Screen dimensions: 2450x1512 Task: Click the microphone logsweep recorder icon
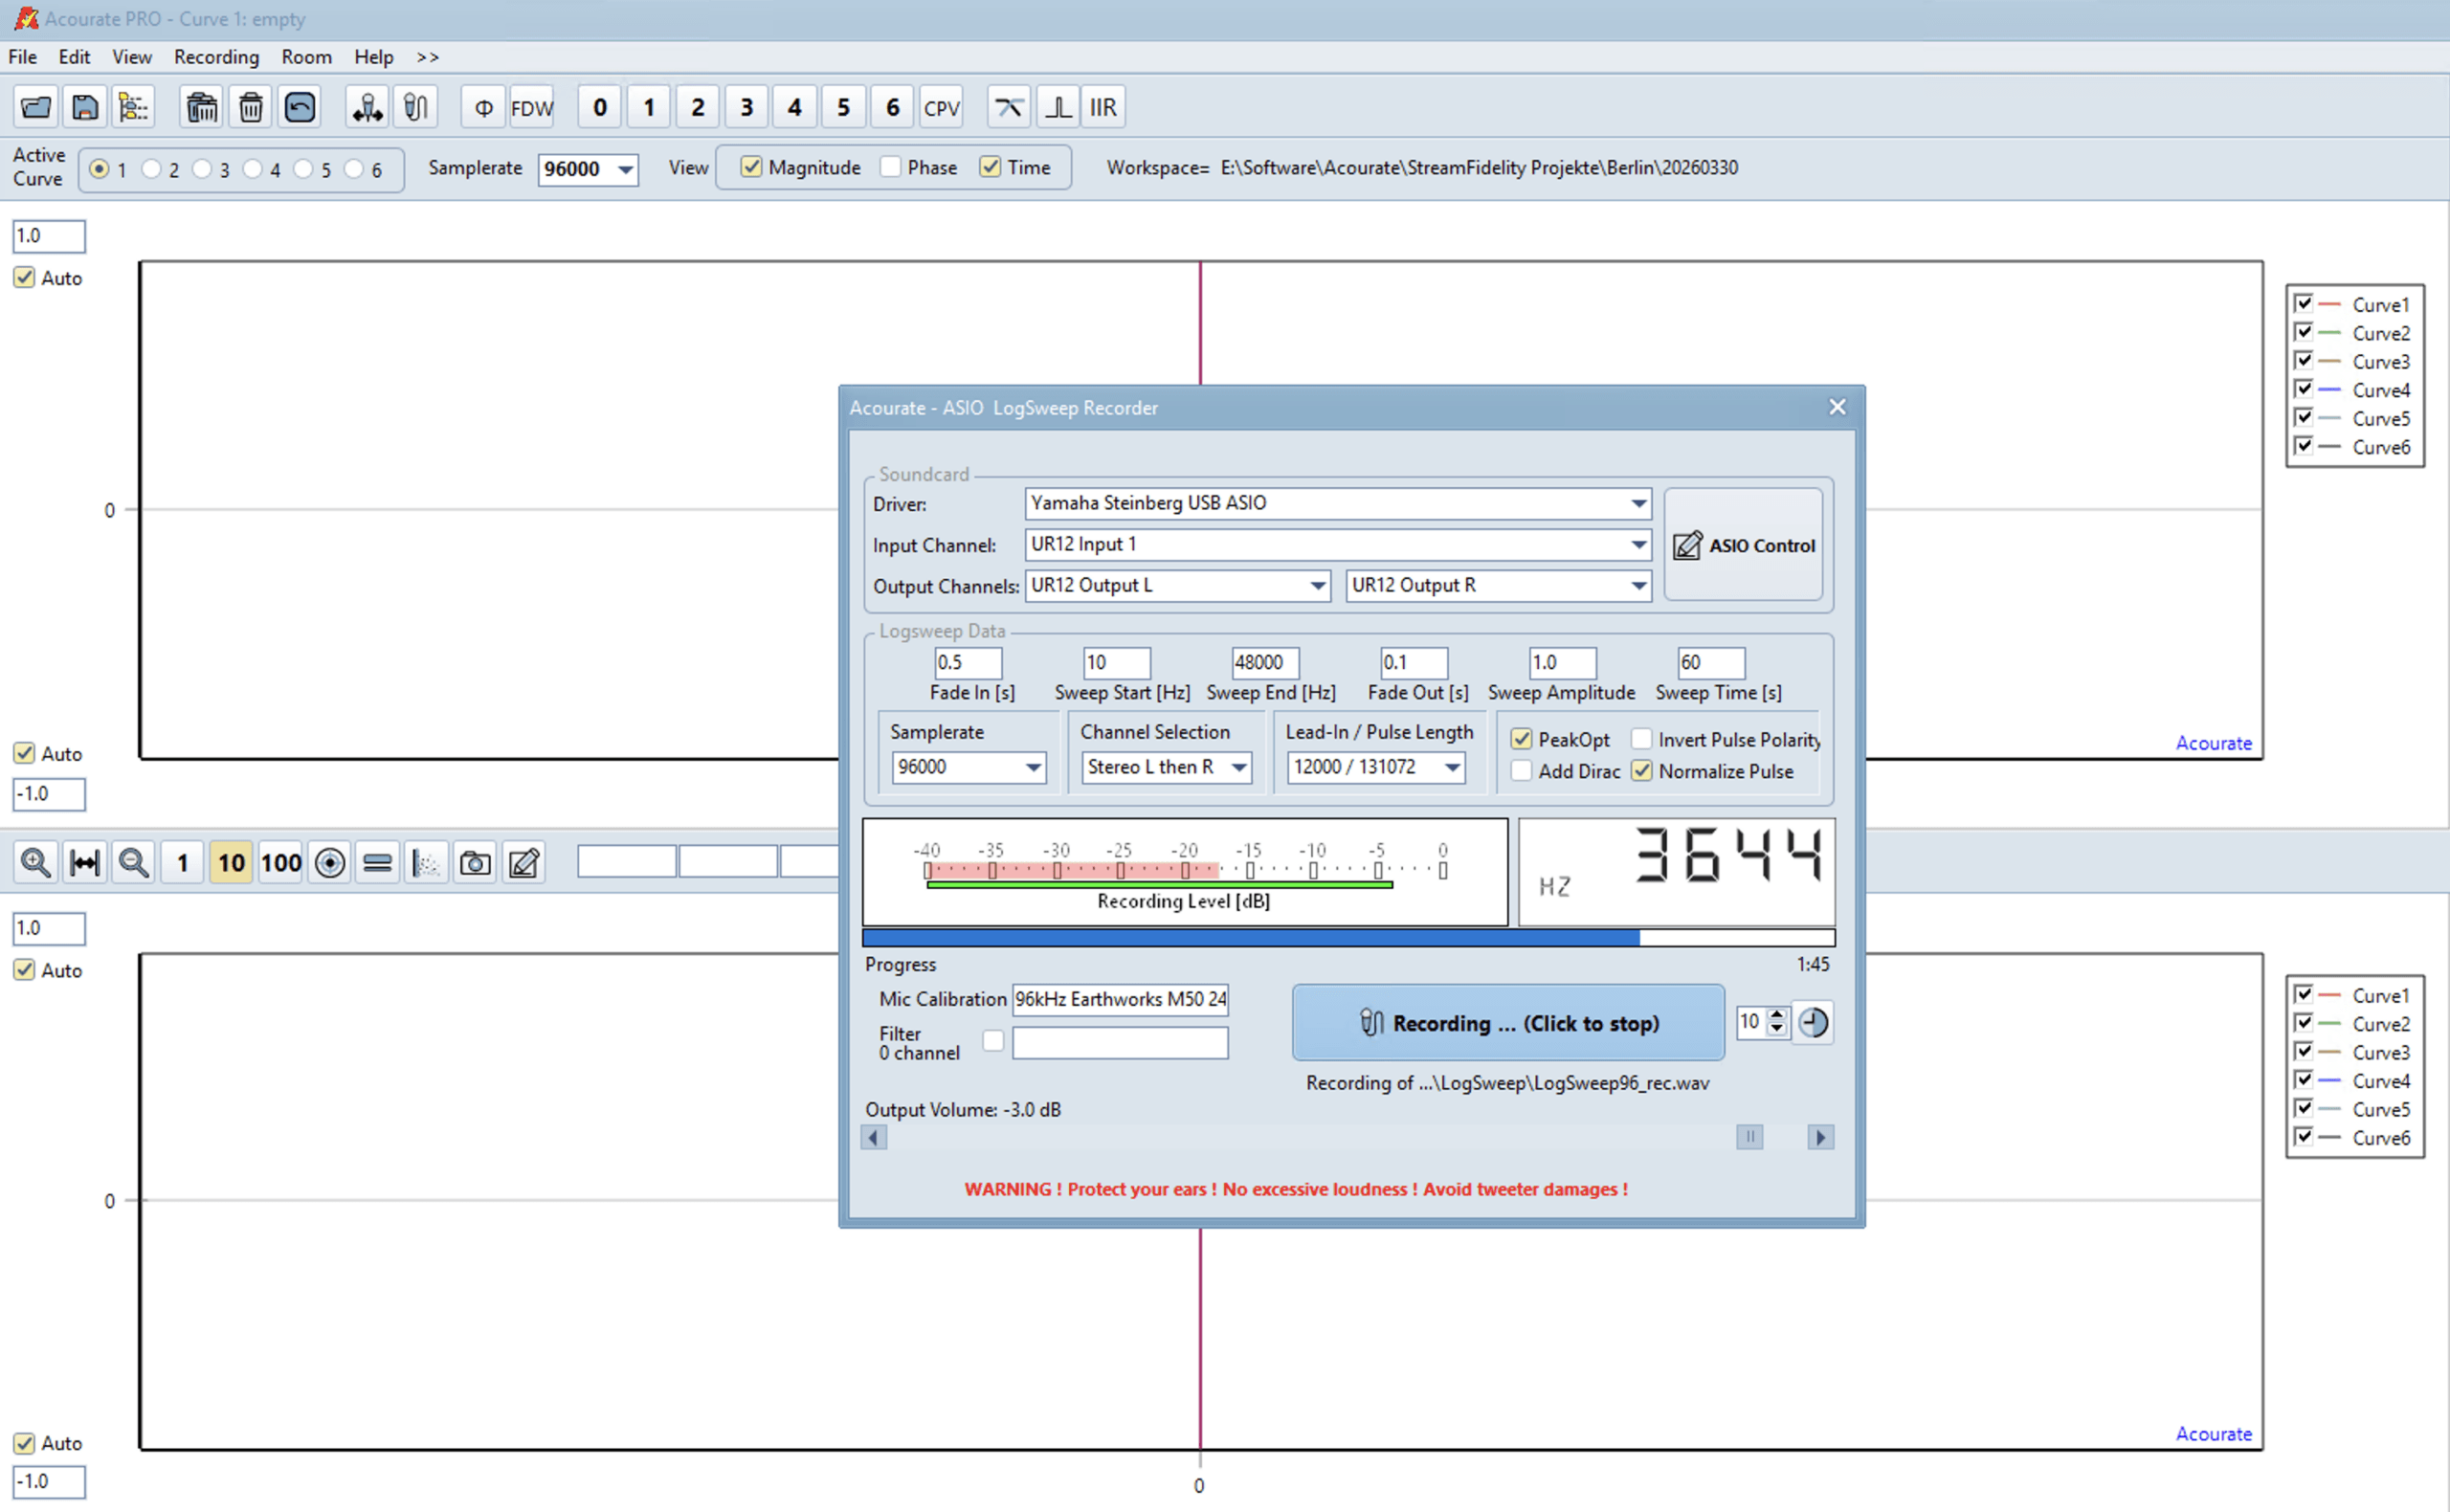(416, 107)
